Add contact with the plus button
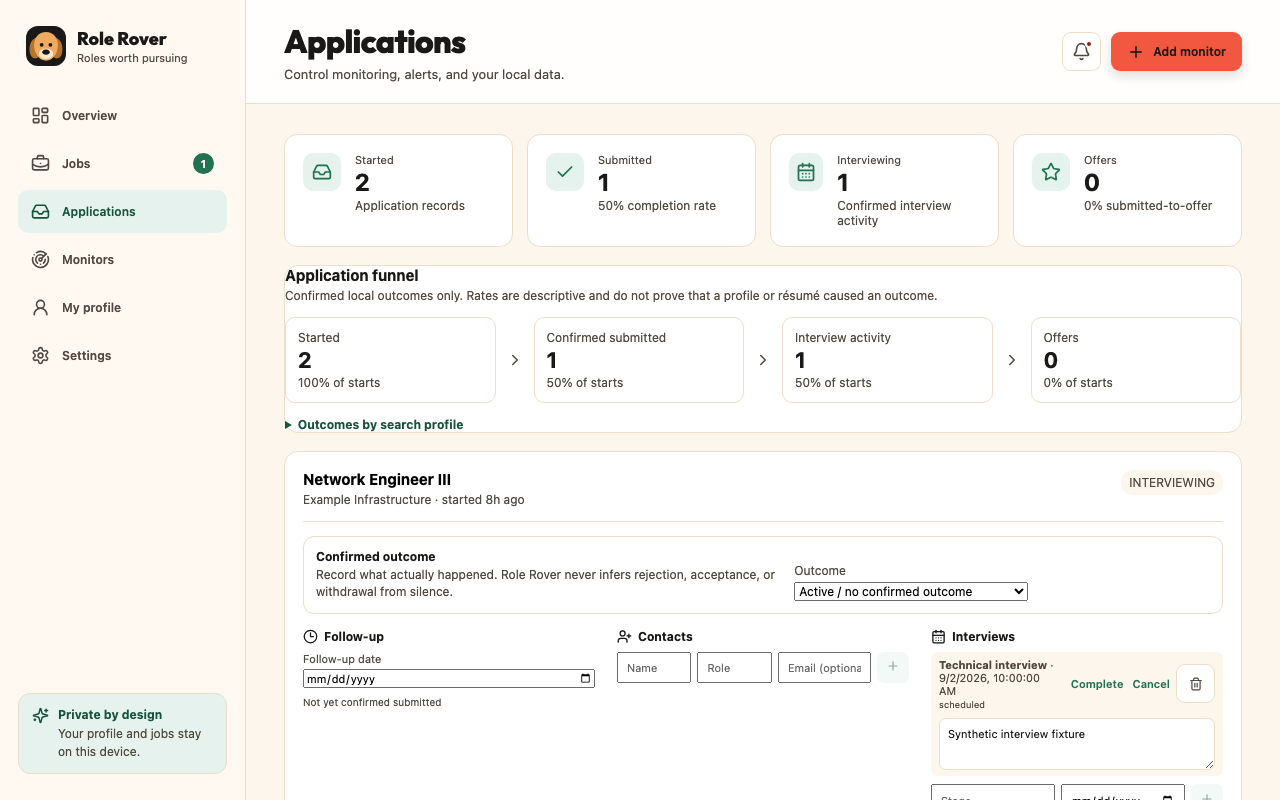The image size is (1280, 800). point(893,667)
